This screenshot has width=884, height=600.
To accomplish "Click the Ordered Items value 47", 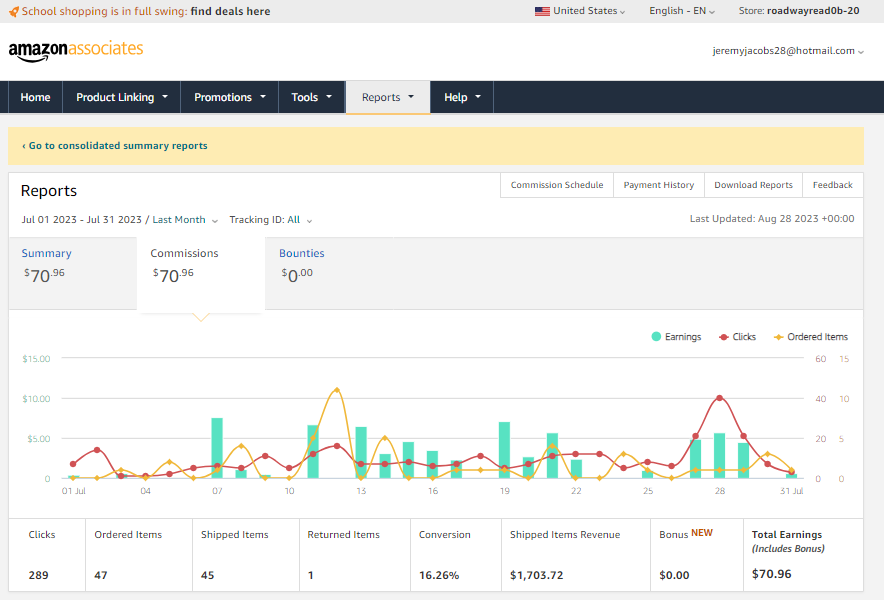I will (x=101, y=575).
